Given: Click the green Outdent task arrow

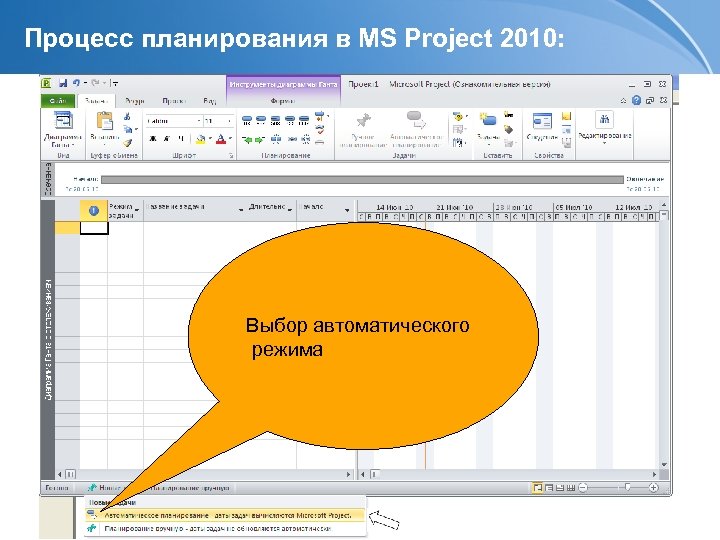Looking at the screenshot, I should coord(248,139).
